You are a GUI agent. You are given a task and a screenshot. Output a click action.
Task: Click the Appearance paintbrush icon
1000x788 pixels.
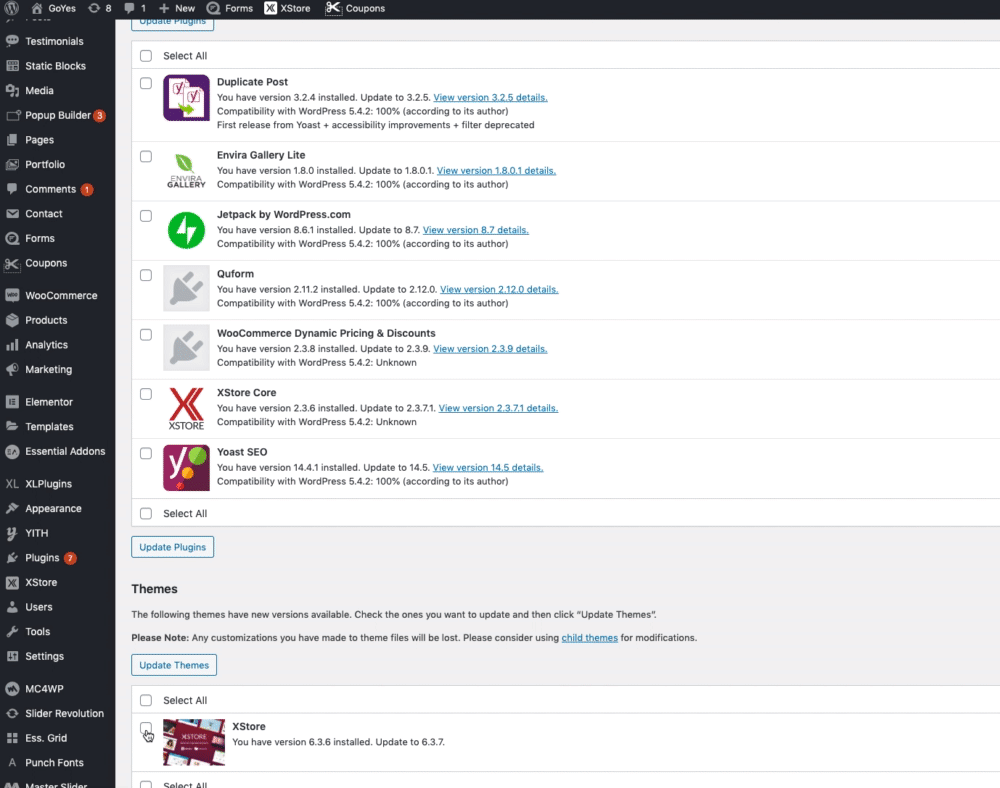point(12,508)
